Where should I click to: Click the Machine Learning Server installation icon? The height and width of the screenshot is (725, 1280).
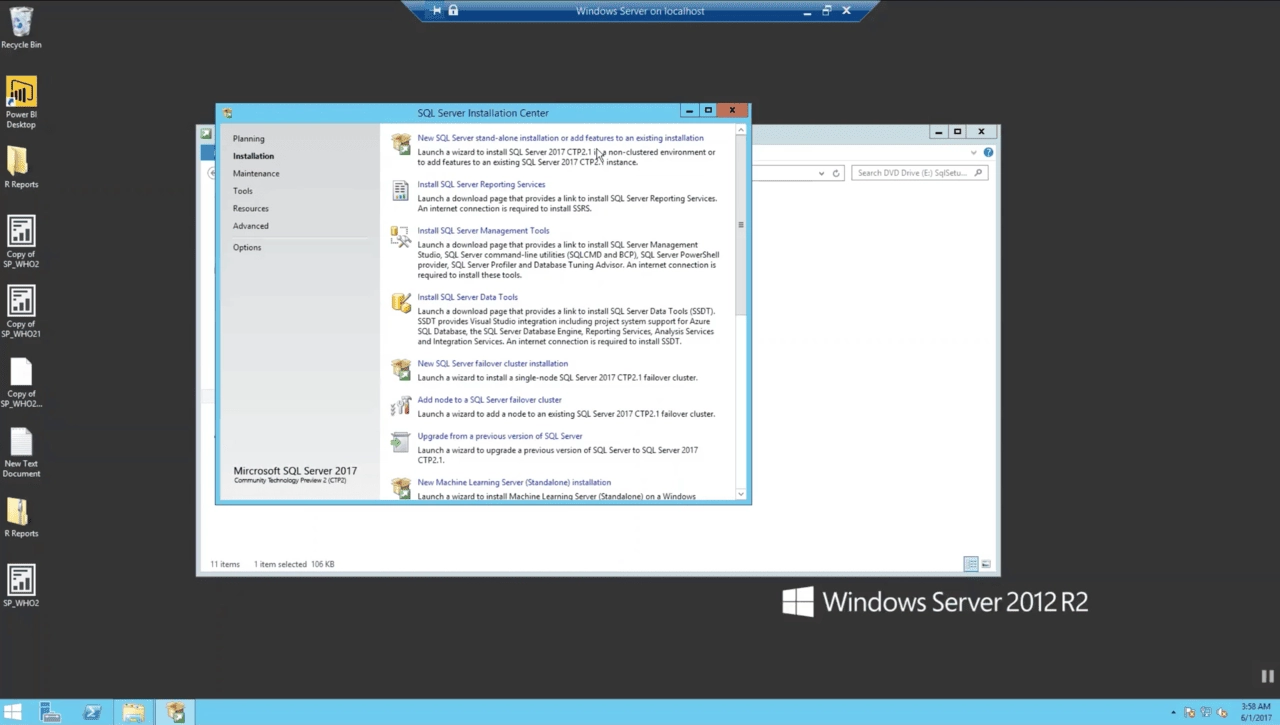(401, 488)
